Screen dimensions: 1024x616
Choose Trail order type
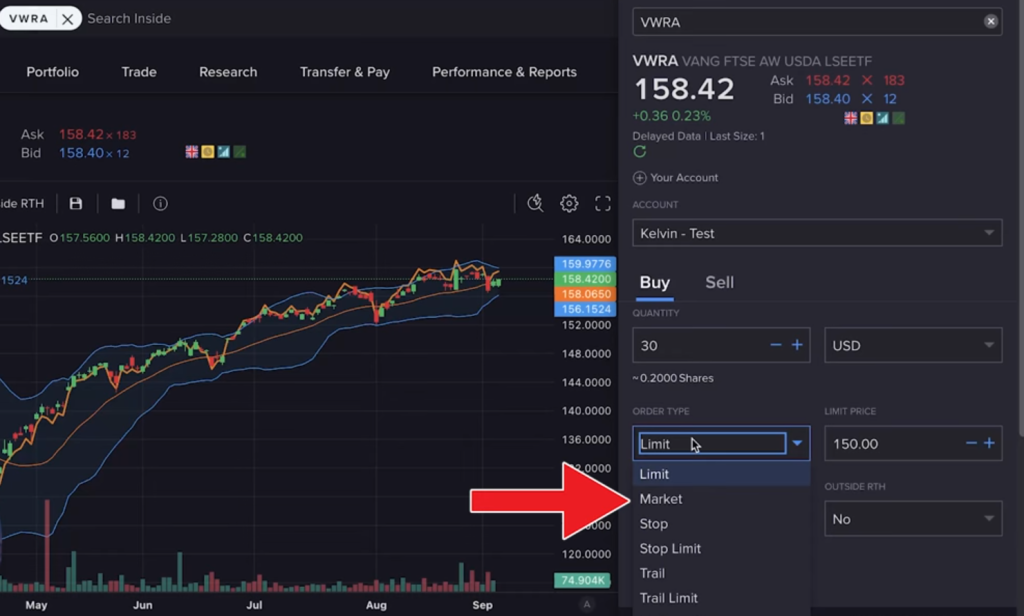pos(721,574)
